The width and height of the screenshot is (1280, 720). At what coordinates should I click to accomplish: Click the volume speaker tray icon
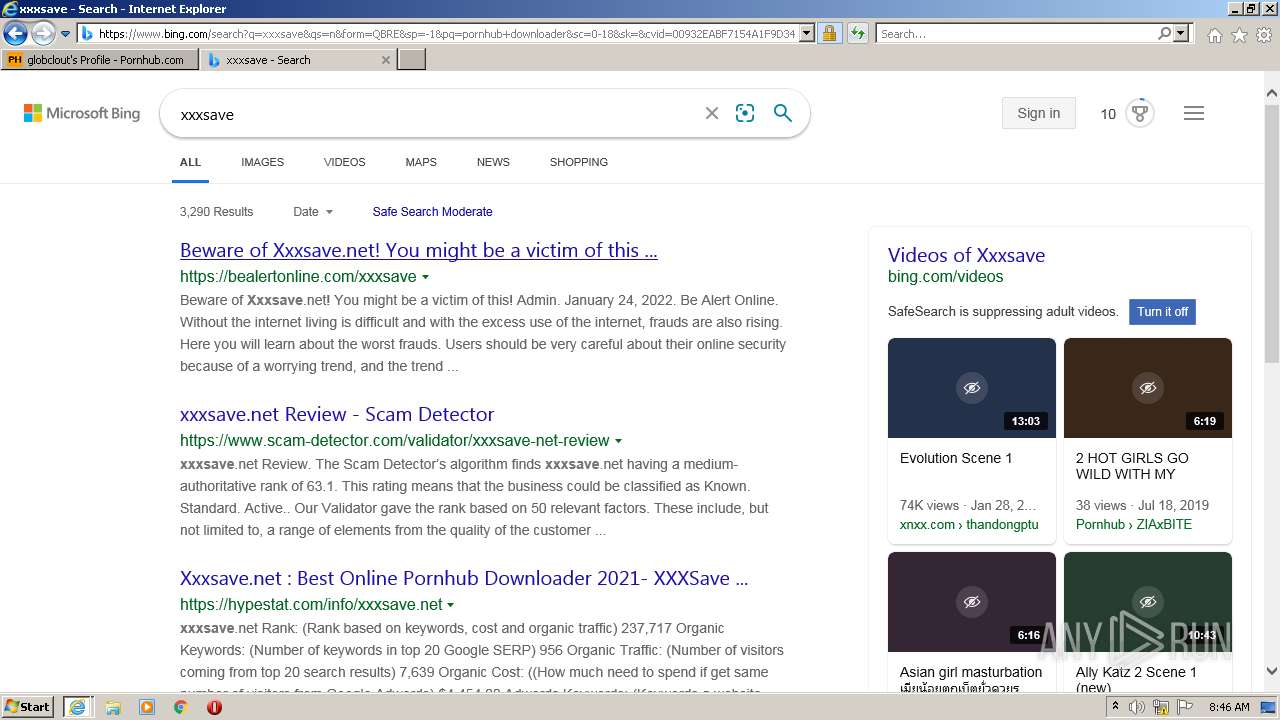1137,707
